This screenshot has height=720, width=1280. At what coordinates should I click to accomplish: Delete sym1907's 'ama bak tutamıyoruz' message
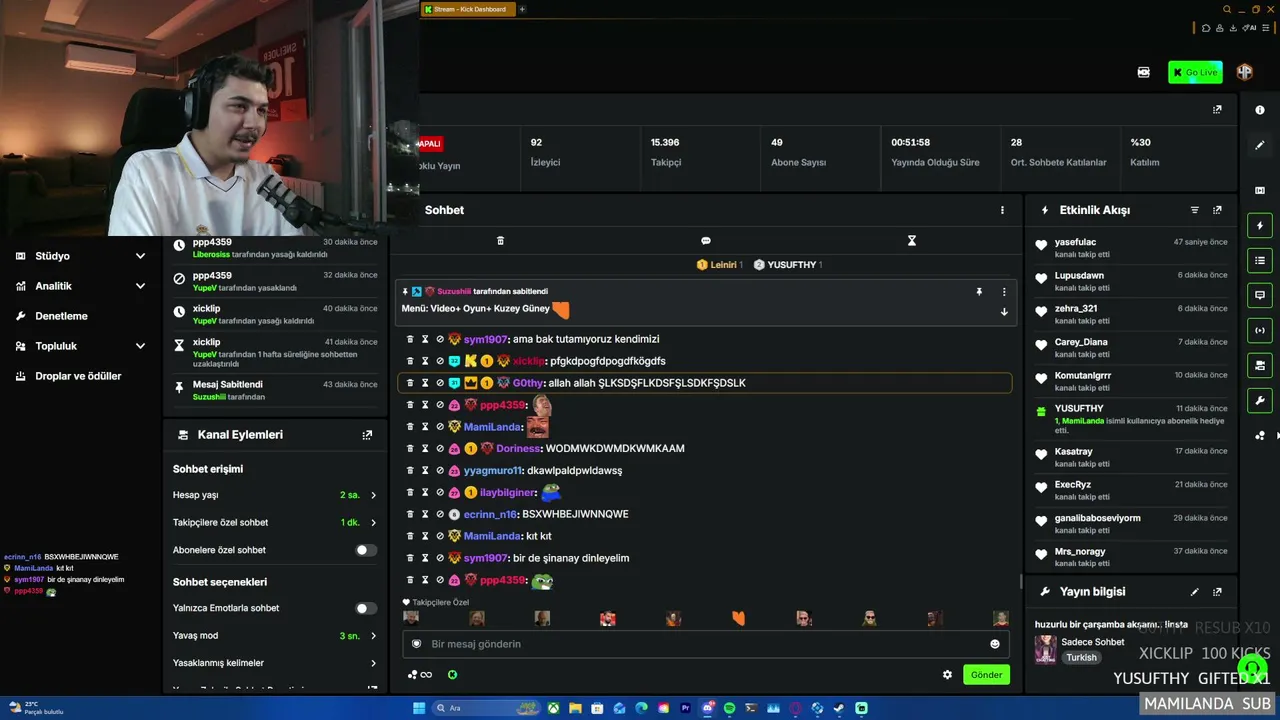pos(410,339)
